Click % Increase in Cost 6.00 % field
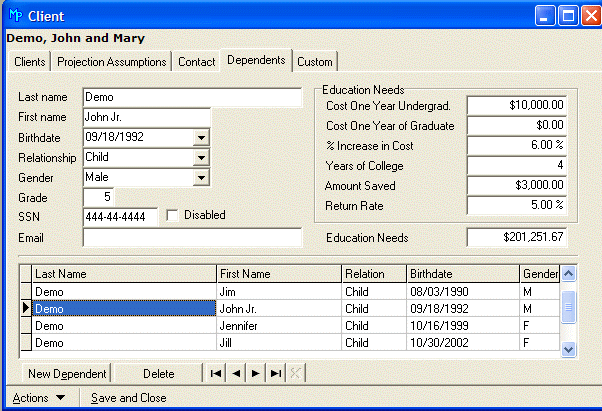This screenshot has height=411, width=602. (x=517, y=145)
